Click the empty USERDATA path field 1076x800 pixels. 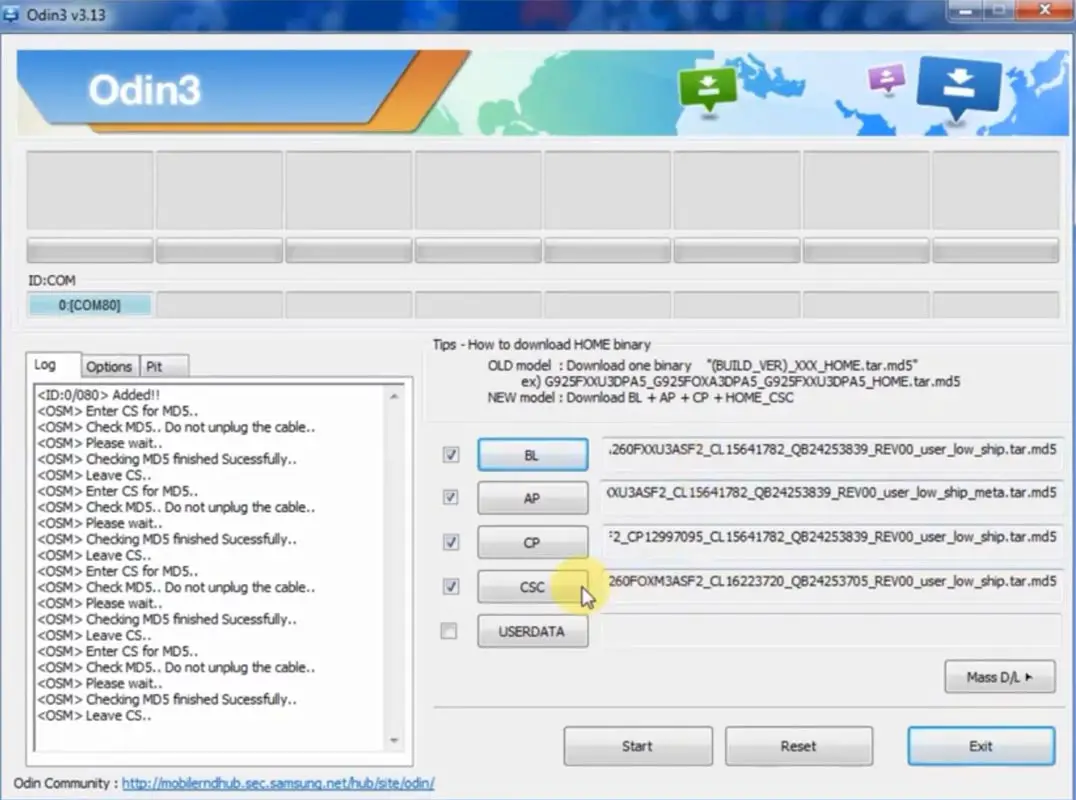832,629
